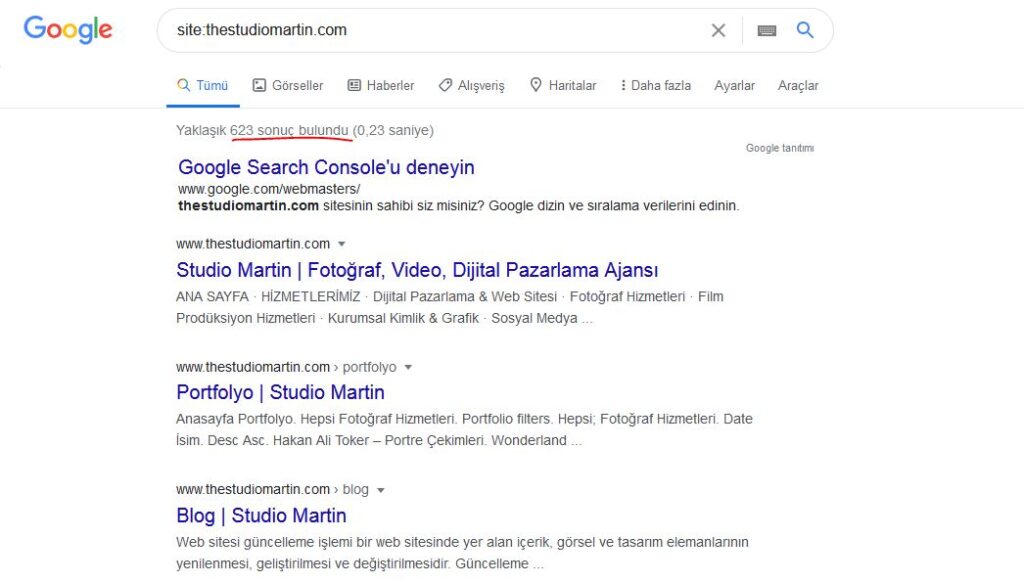Open the Portfolyo | Studio Martin result
Viewport: 1024px width, 583px height.
280,392
